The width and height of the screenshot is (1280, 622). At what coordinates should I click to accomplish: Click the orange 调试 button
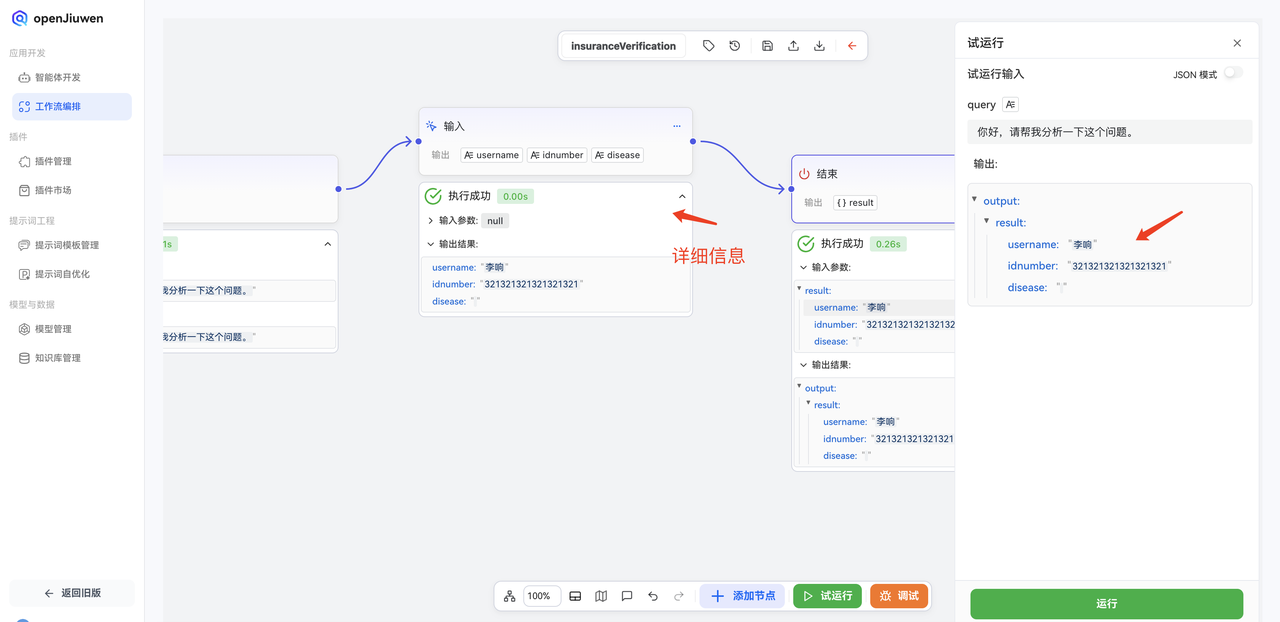pyautogui.click(x=899, y=596)
